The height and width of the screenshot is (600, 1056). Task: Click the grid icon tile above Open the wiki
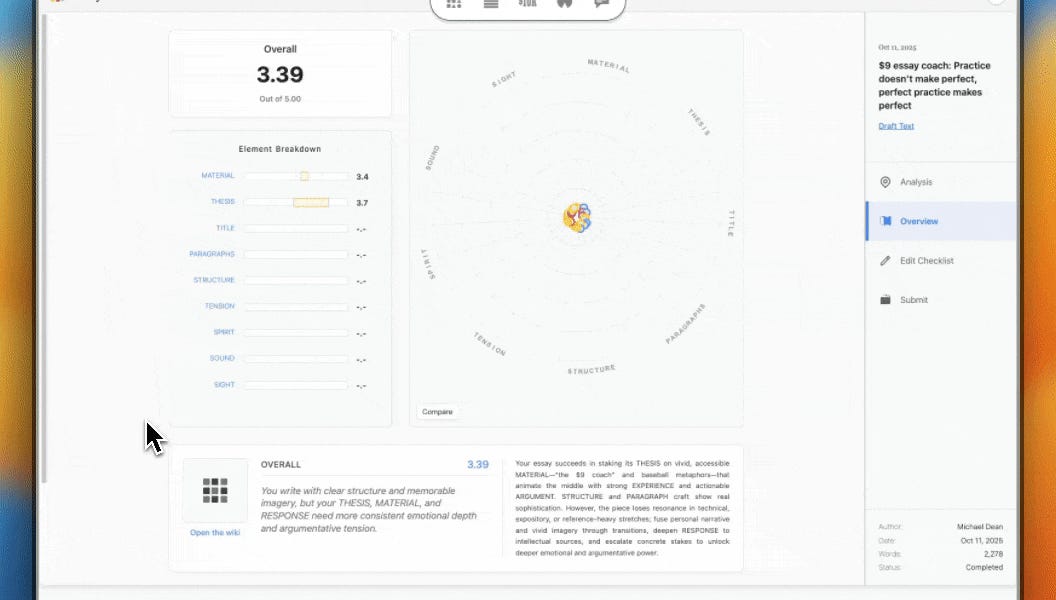215,490
